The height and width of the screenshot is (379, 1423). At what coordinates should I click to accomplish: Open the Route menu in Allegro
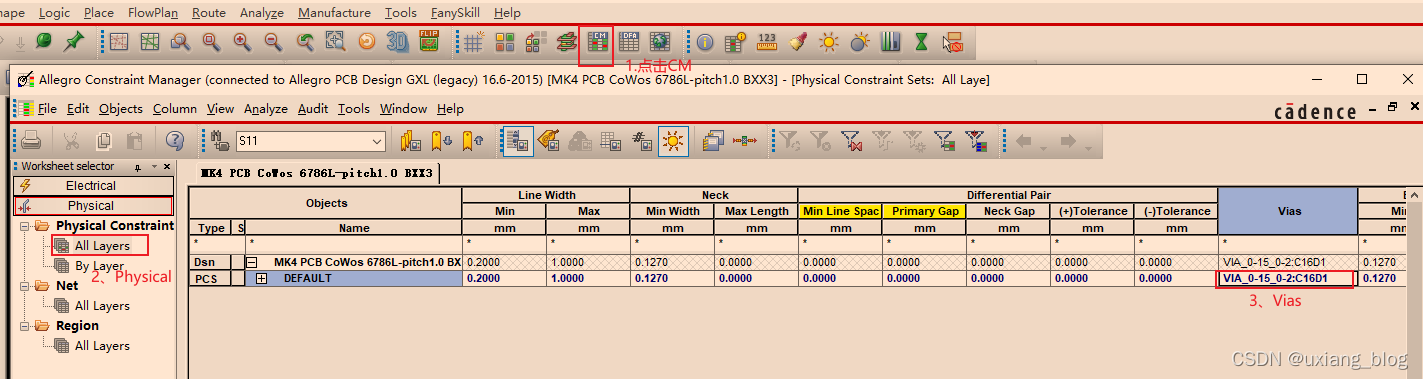(x=209, y=13)
